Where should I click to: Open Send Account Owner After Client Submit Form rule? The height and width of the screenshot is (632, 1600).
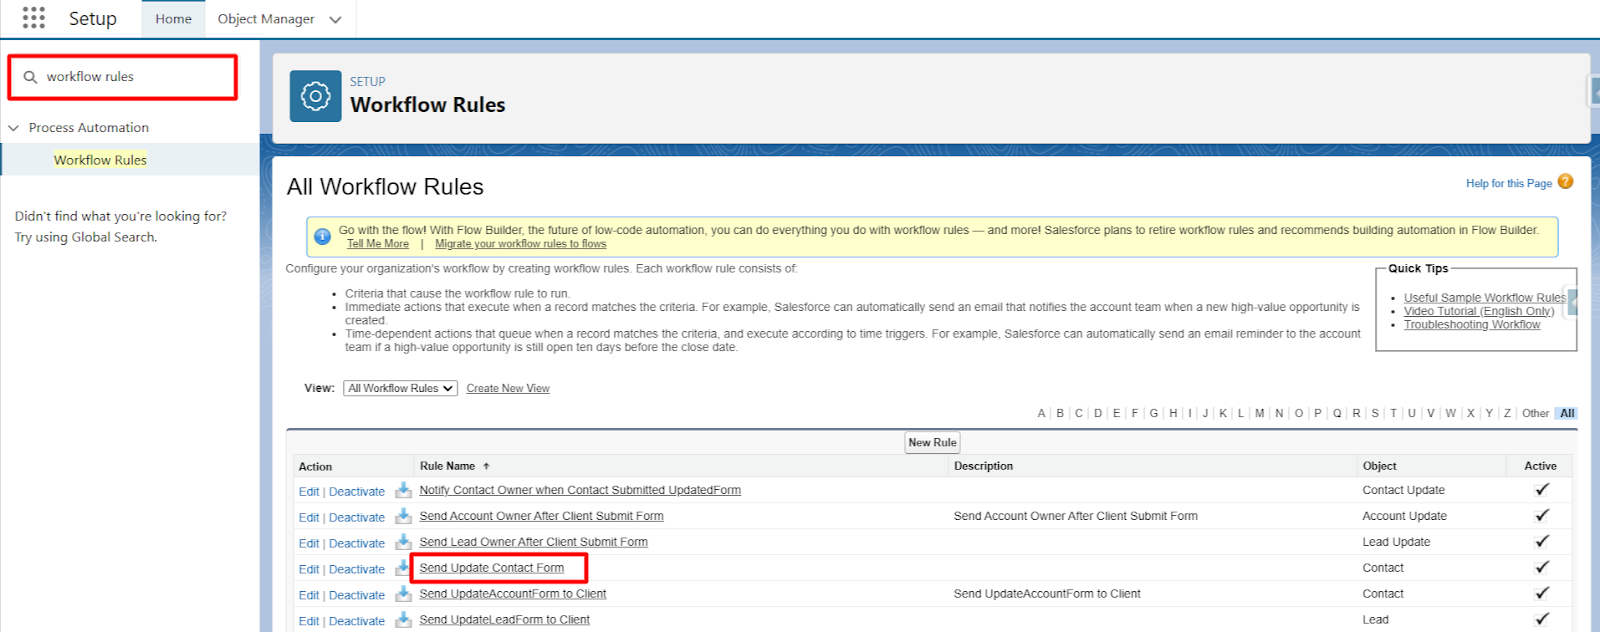click(x=541, y=516)
